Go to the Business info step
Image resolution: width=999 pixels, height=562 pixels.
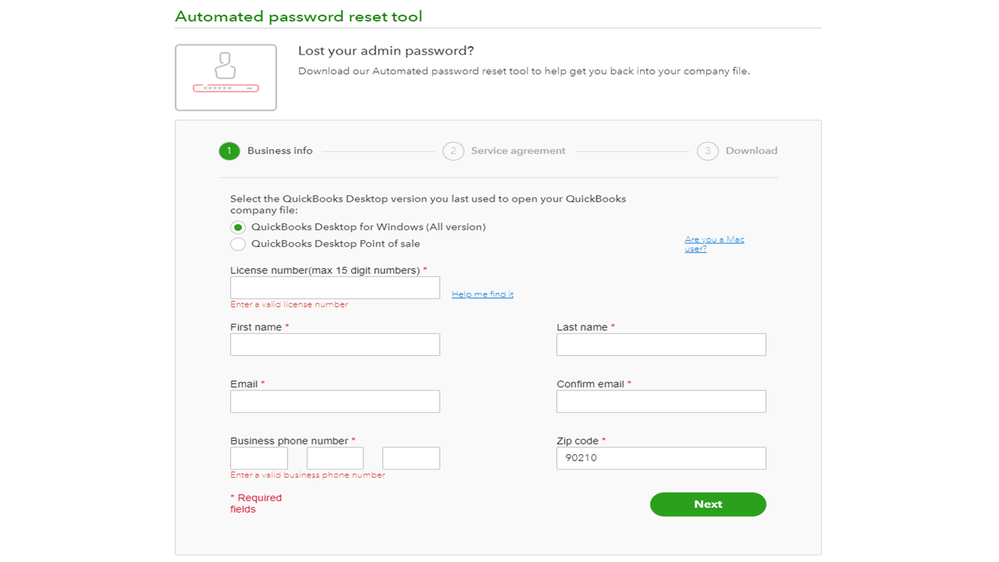pyautogui.click(x=280, y=151)
